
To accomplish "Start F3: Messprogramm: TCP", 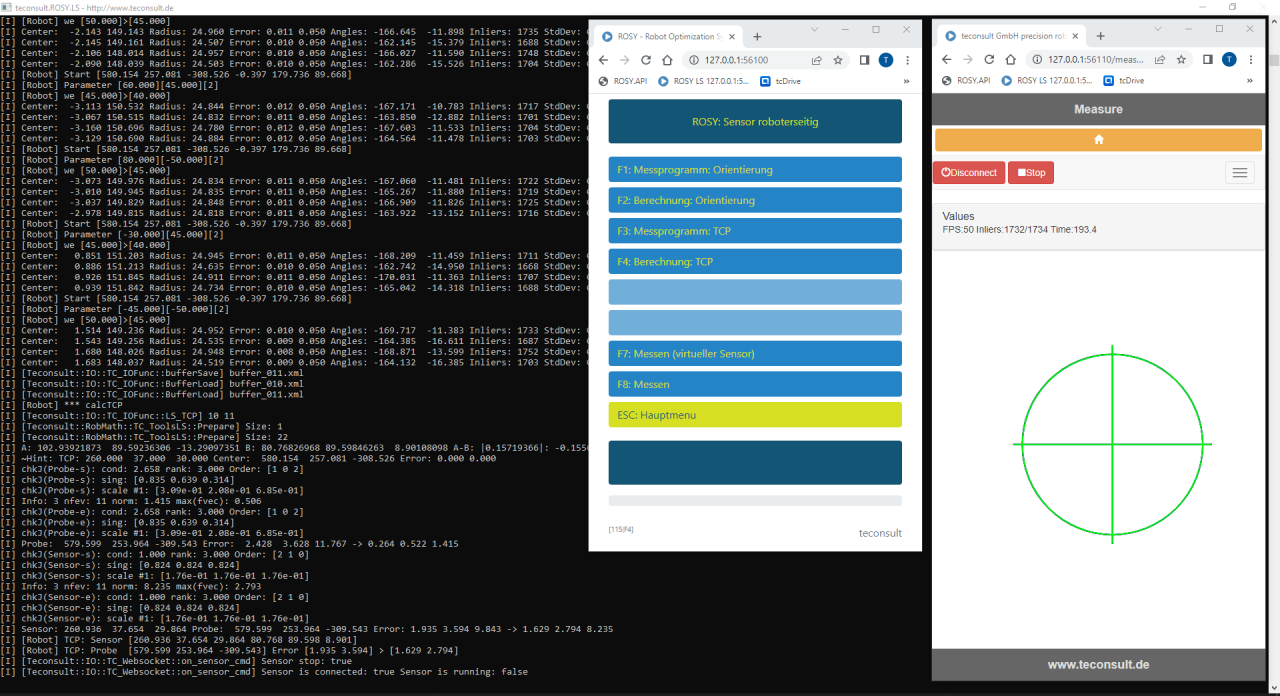I will [x=755, y=231].
